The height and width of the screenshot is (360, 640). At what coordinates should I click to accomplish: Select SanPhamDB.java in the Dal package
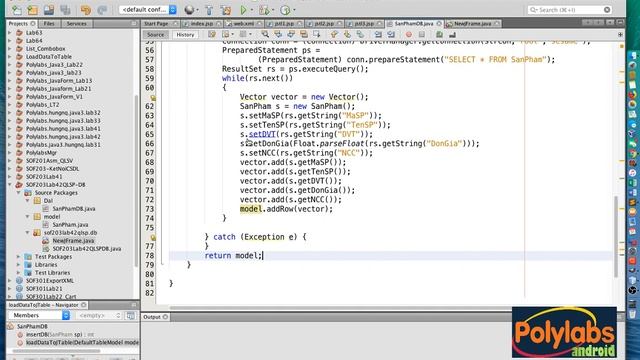pyautogui.click(x=73, y=209)
